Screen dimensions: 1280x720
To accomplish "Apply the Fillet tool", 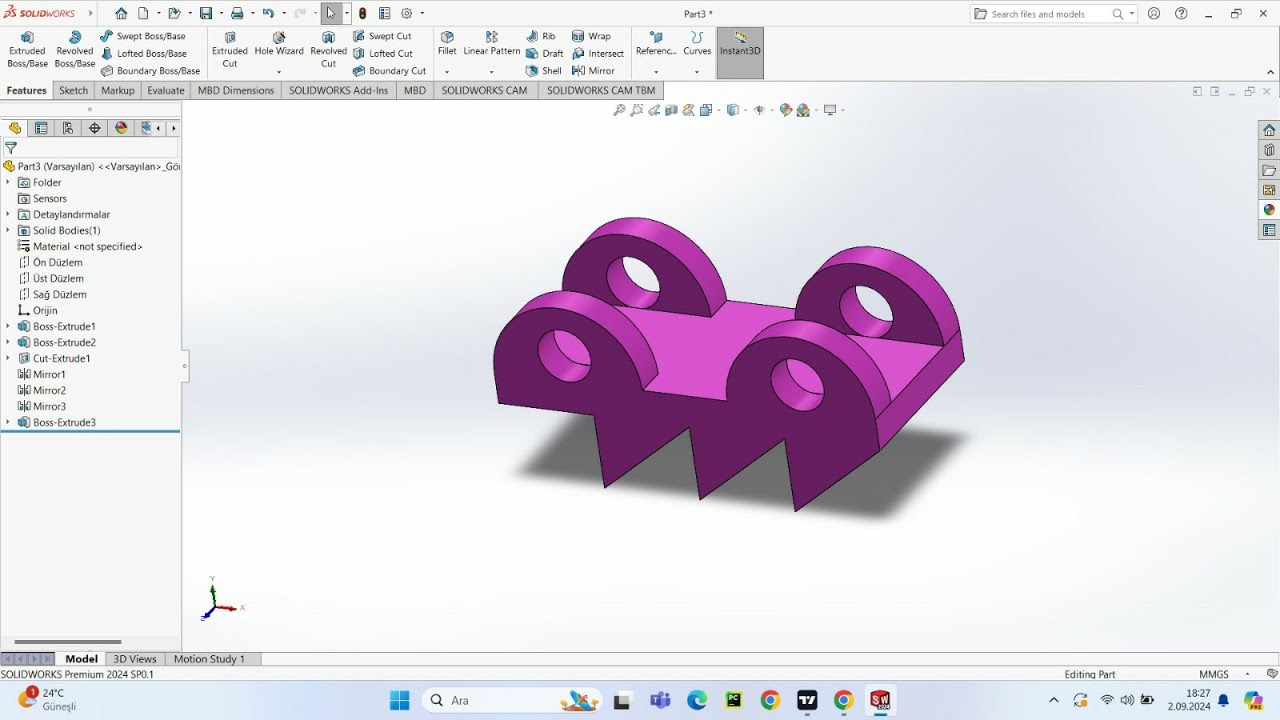I will pos(447,44).
